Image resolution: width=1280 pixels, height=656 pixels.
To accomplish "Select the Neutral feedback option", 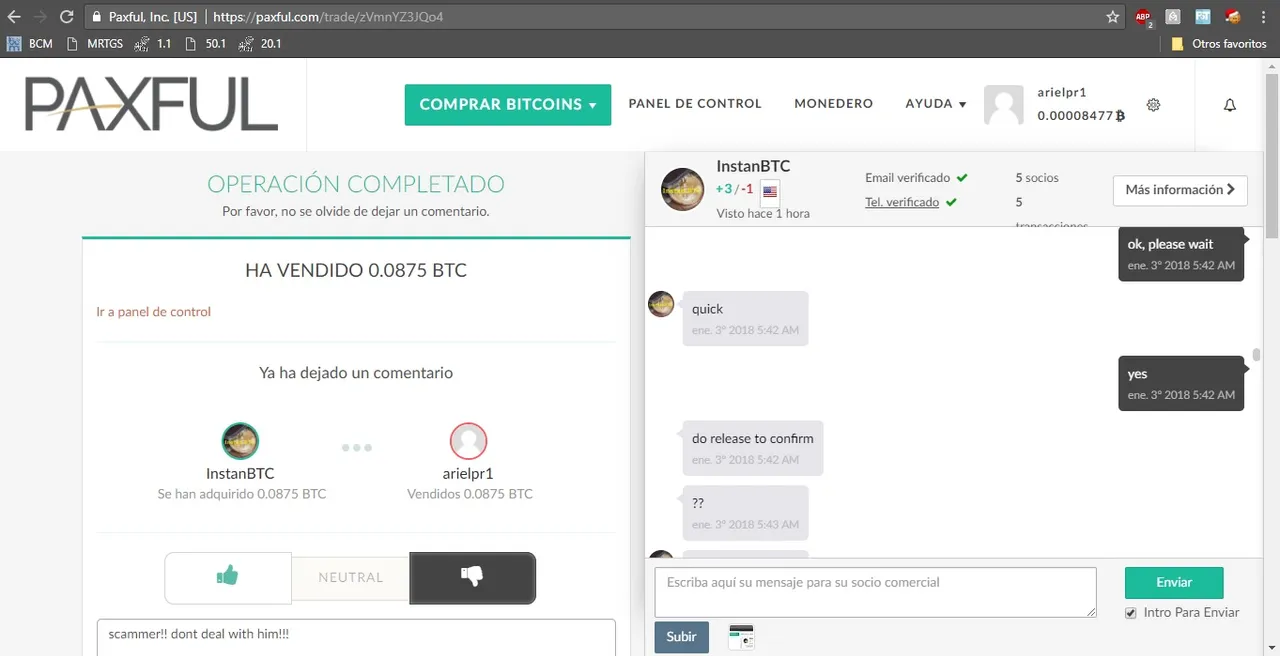I will click(x=351, y=577).
